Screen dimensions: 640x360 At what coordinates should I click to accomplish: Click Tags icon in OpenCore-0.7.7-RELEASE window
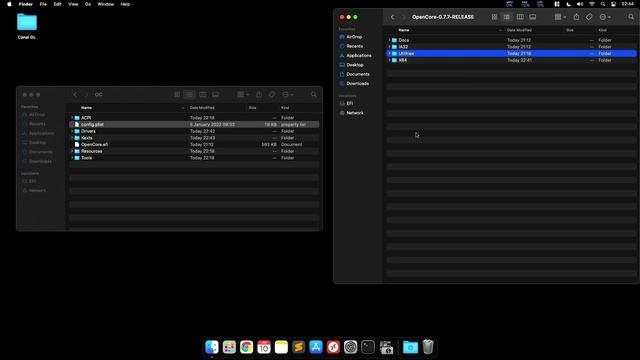(589, 17)
